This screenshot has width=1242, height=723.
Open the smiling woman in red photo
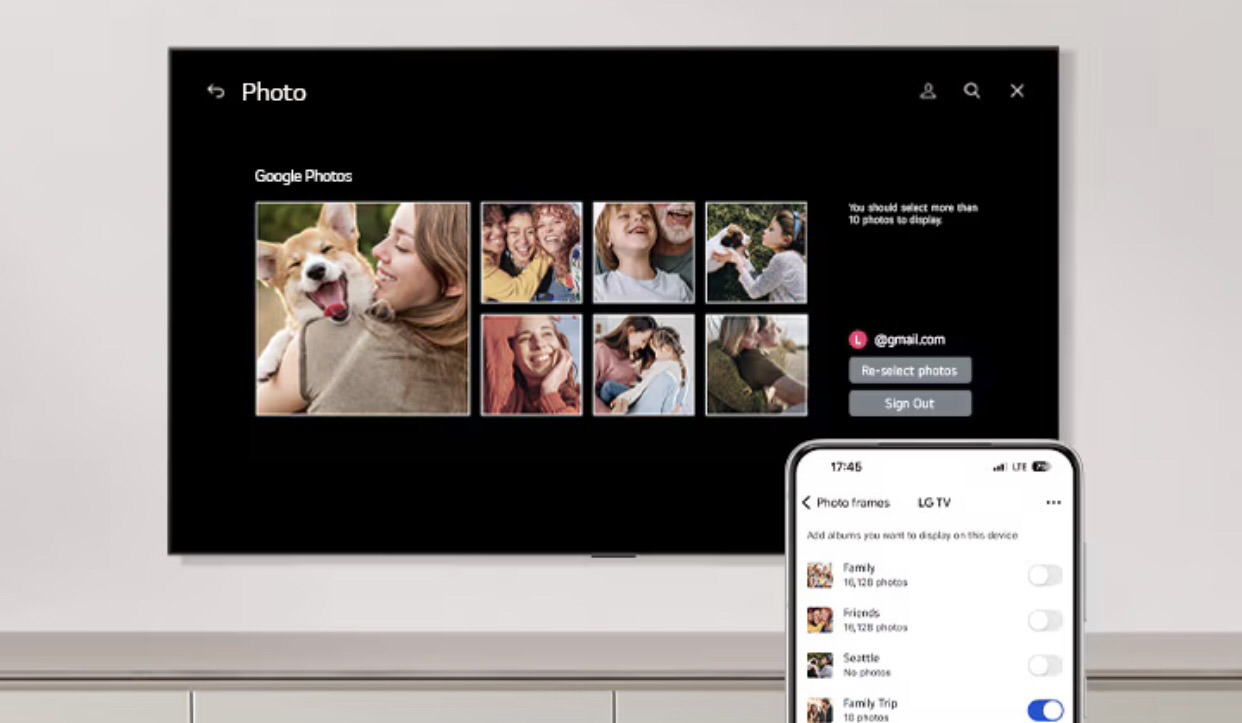[531, 364]
